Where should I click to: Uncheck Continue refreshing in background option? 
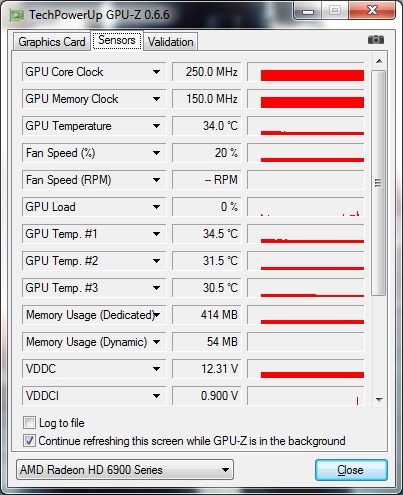29,441
